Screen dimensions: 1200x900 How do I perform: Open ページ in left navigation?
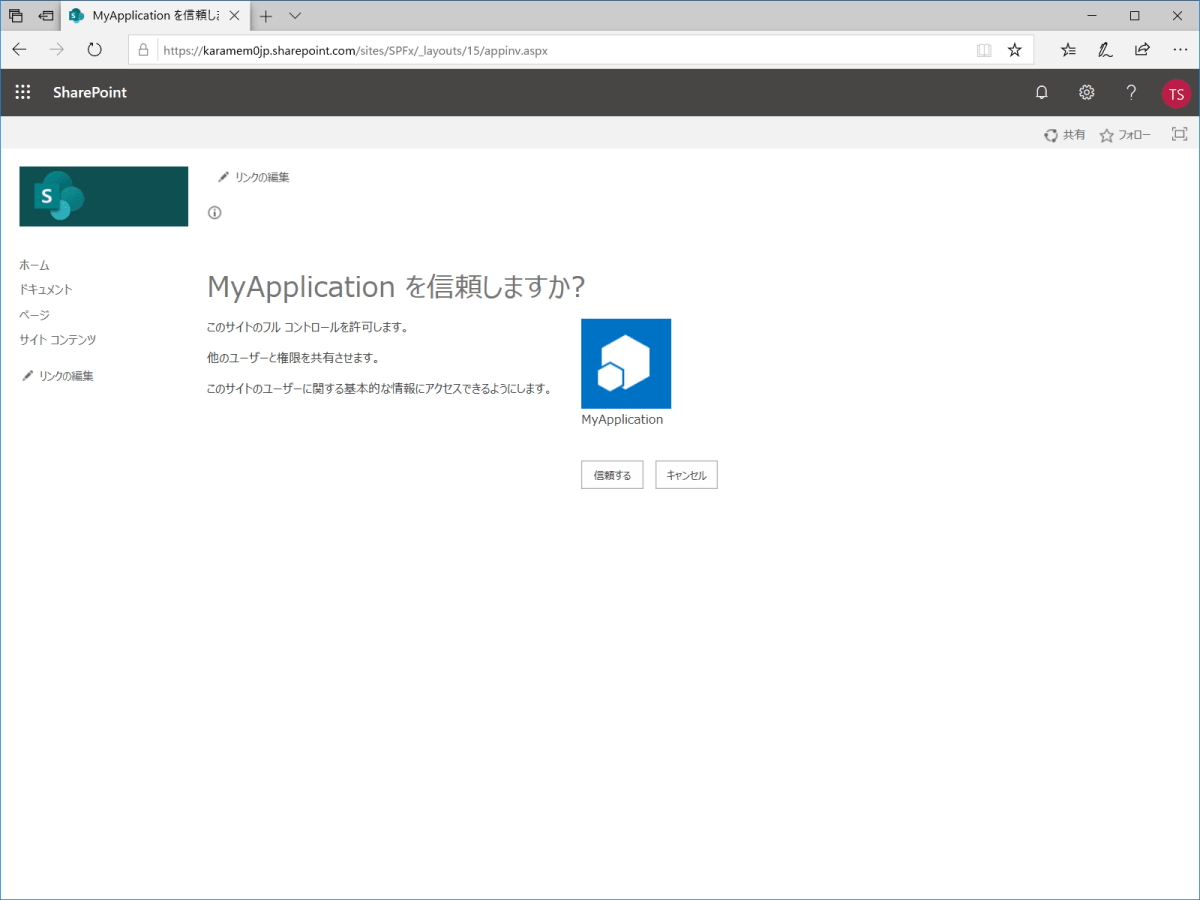[34, 315]
